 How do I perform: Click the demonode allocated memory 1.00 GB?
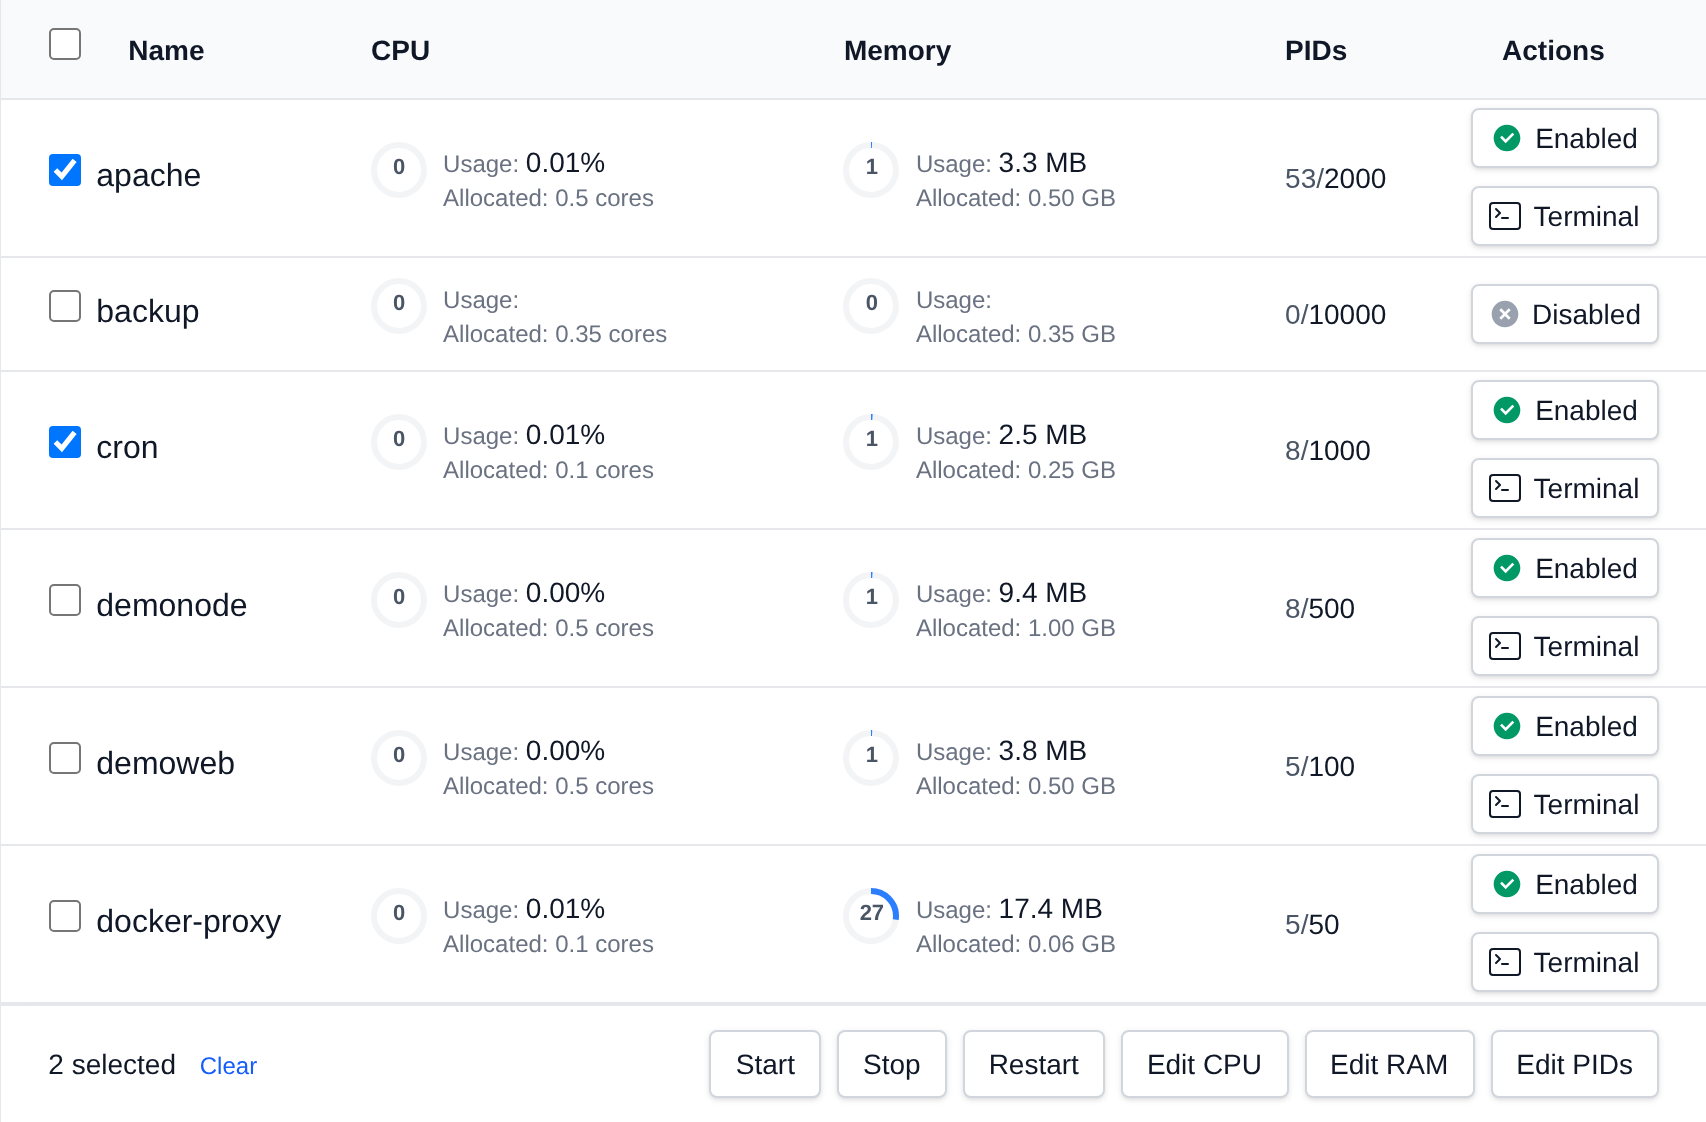pyautogui.click(x=1015, y=628)
